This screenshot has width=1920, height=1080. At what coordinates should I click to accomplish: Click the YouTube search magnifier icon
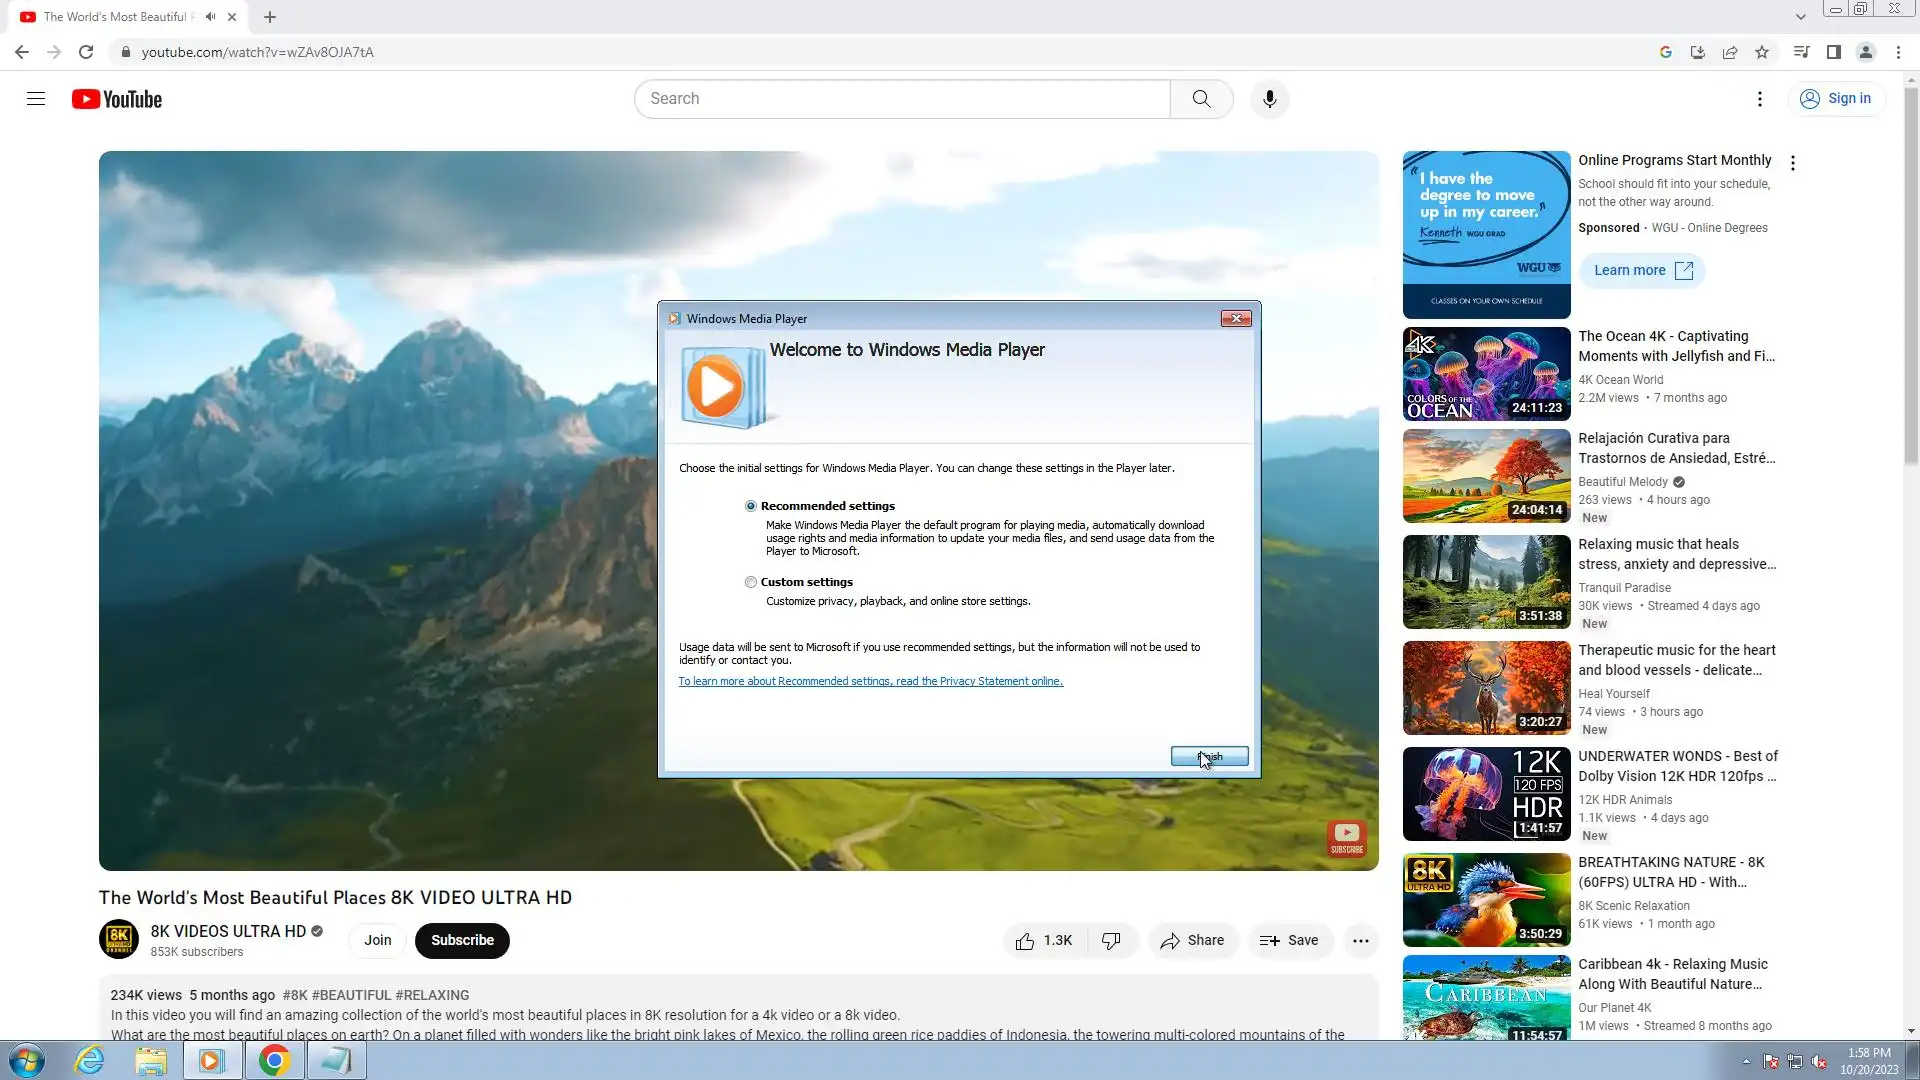(1201, 99)
